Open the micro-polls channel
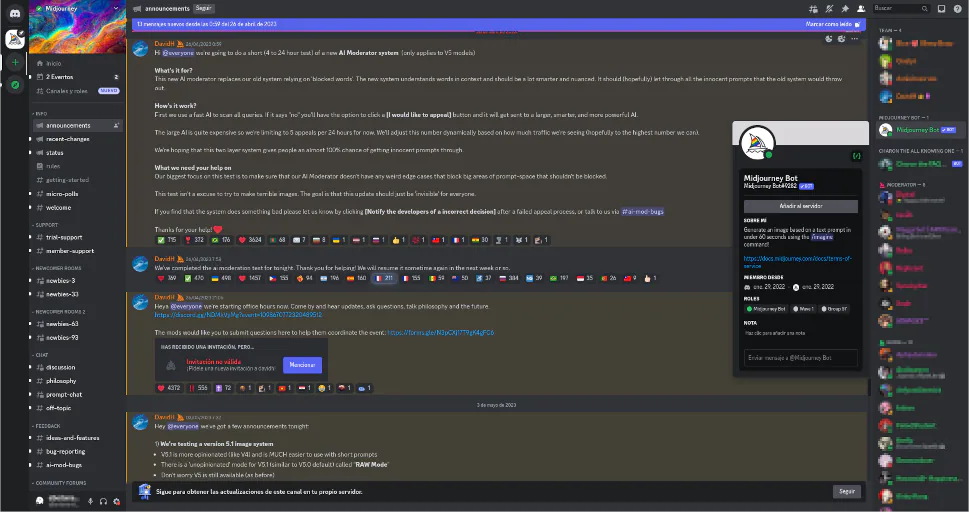 77,194
